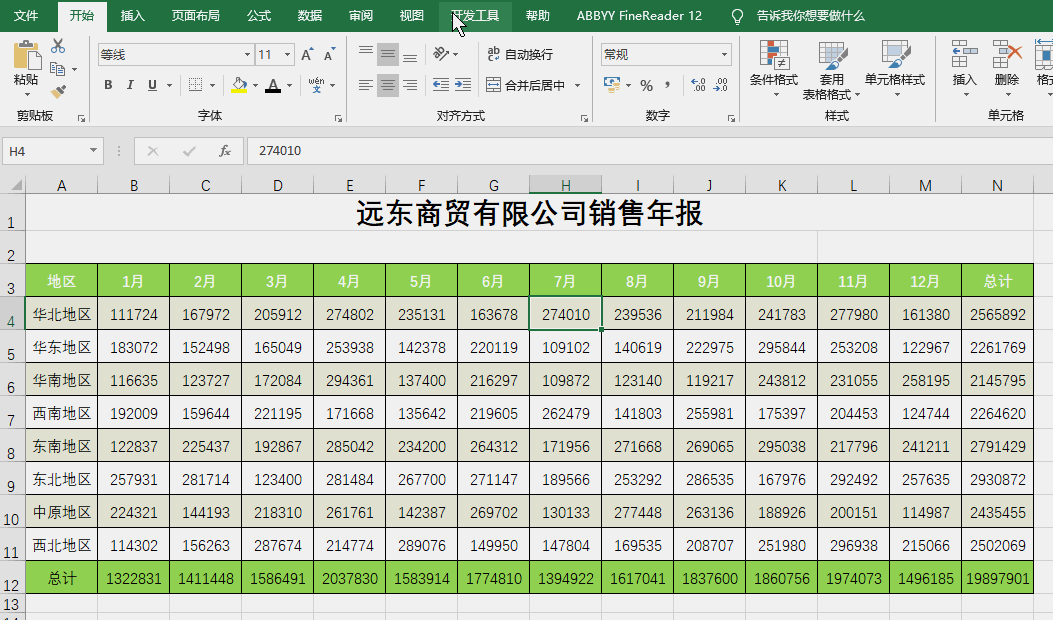The height and width of the screenshot is (620, 1053).
Task: Open the borders dropdown arrow
Action: pyautogui.click(x=212, y=85)
